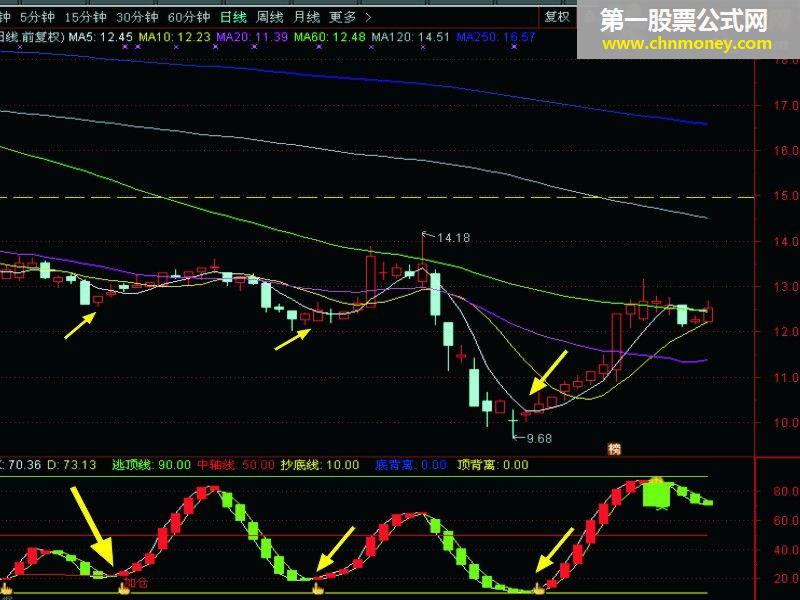The image size is (800, 600).
Task: Click the 榜 ranking icon on chart
Action: click(x=615, y=449)
